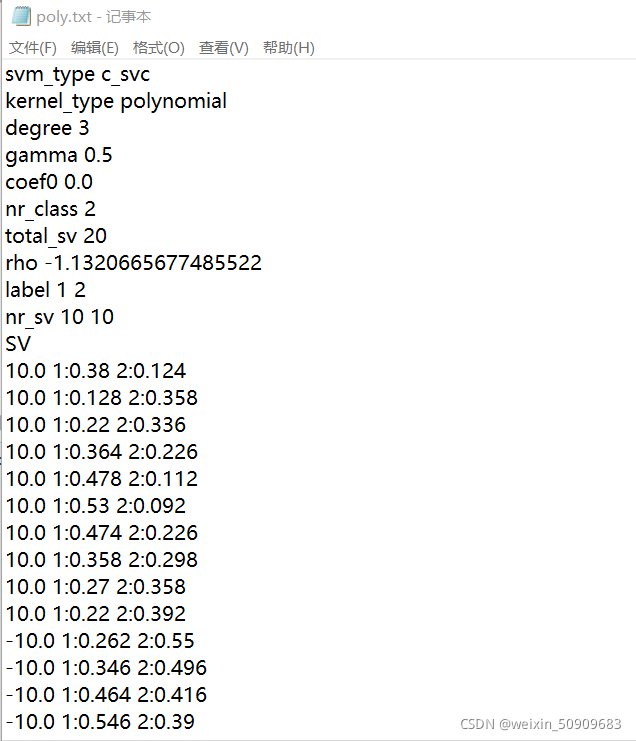This screenshot has width=636, height=741.
Task: Click the Notepad icon in title bar
Action: coord(21,16)
